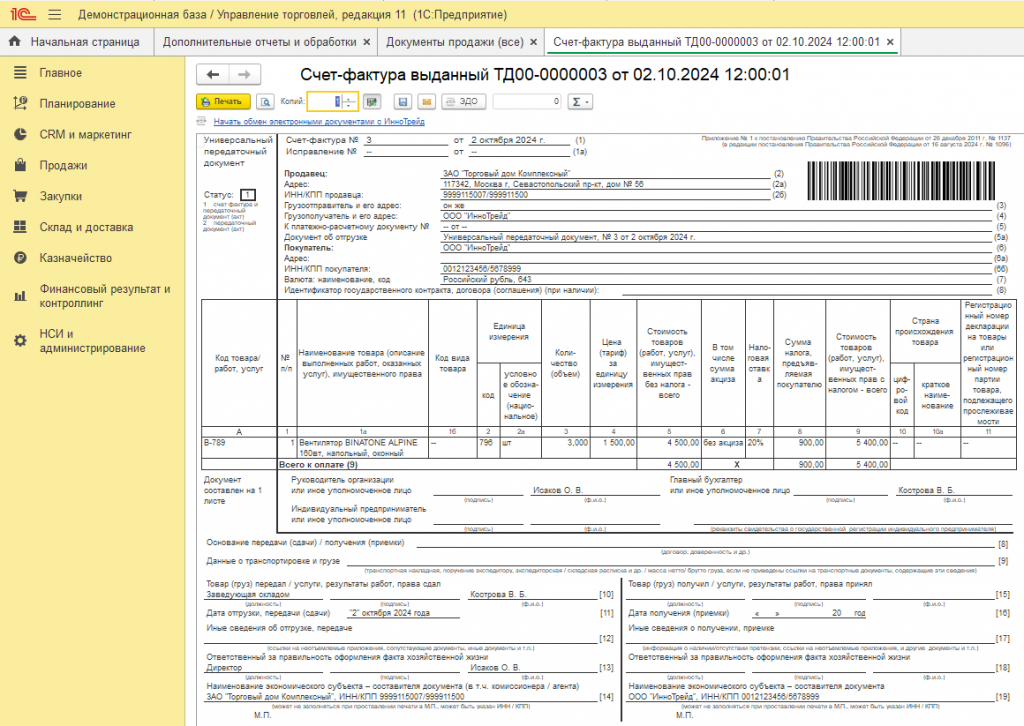Decrease copies with the stepper down arrow

tap(349, 106)
